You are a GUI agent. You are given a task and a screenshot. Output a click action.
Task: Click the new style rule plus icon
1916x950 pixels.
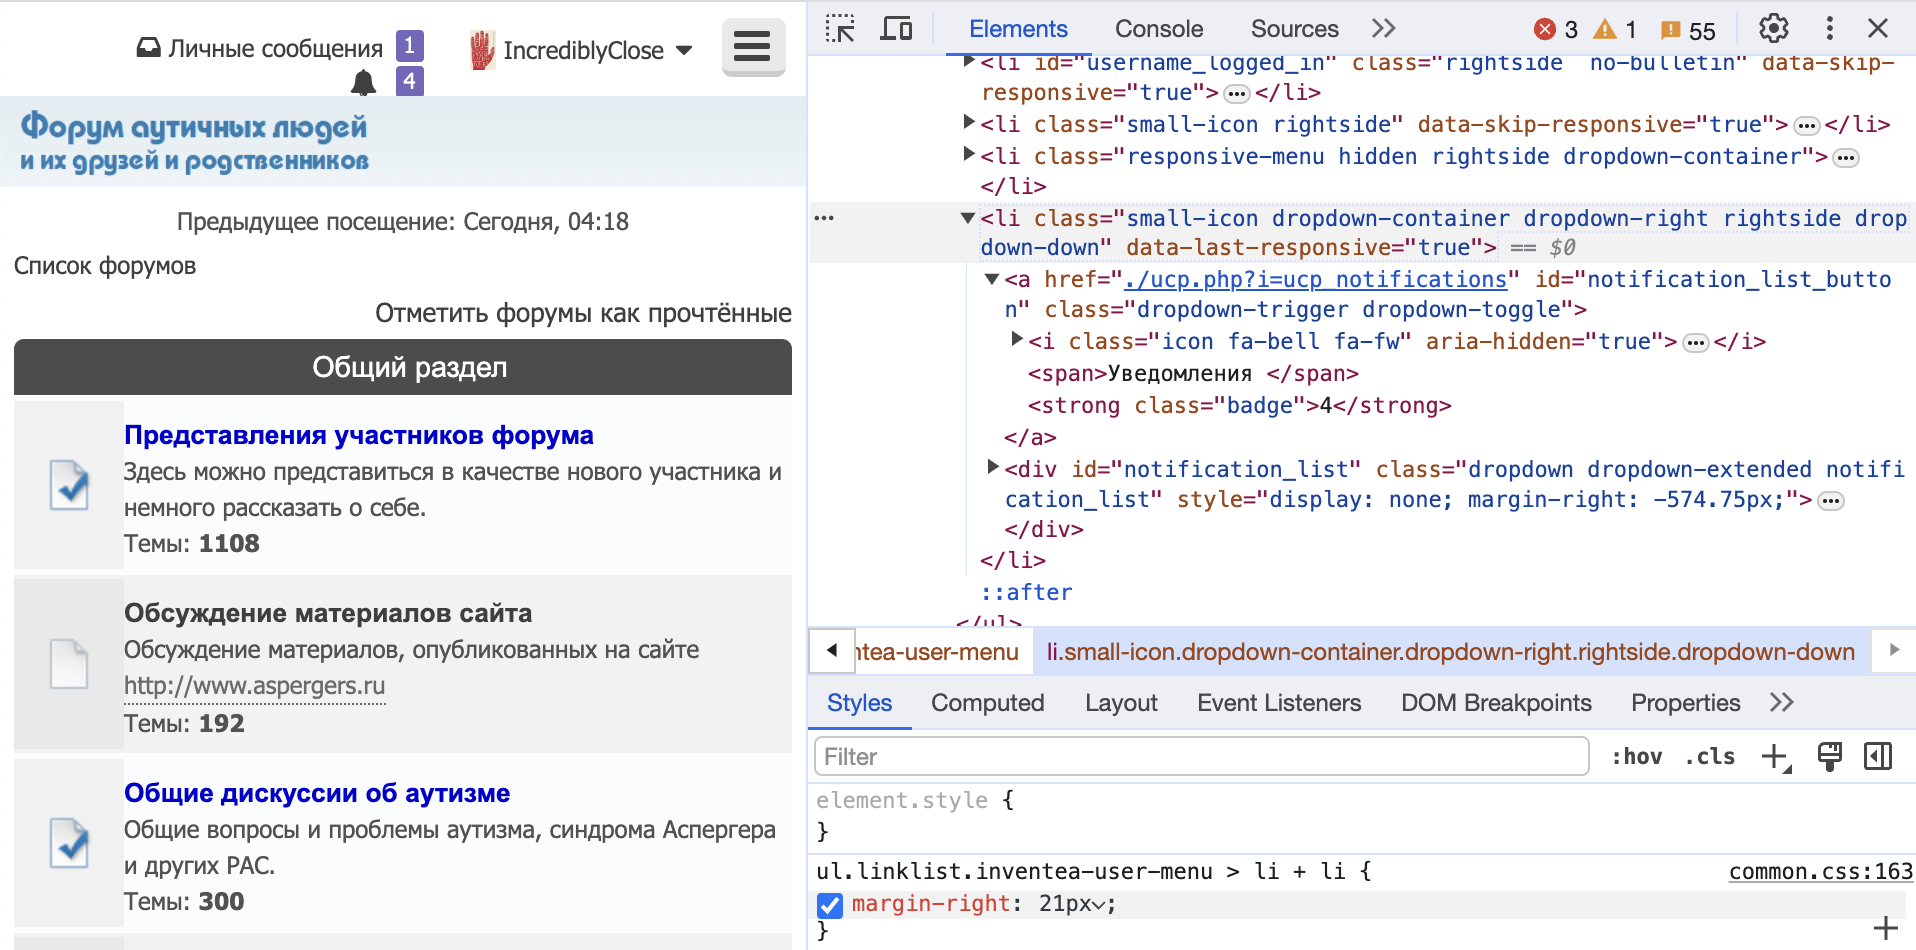pos(1776,757)
